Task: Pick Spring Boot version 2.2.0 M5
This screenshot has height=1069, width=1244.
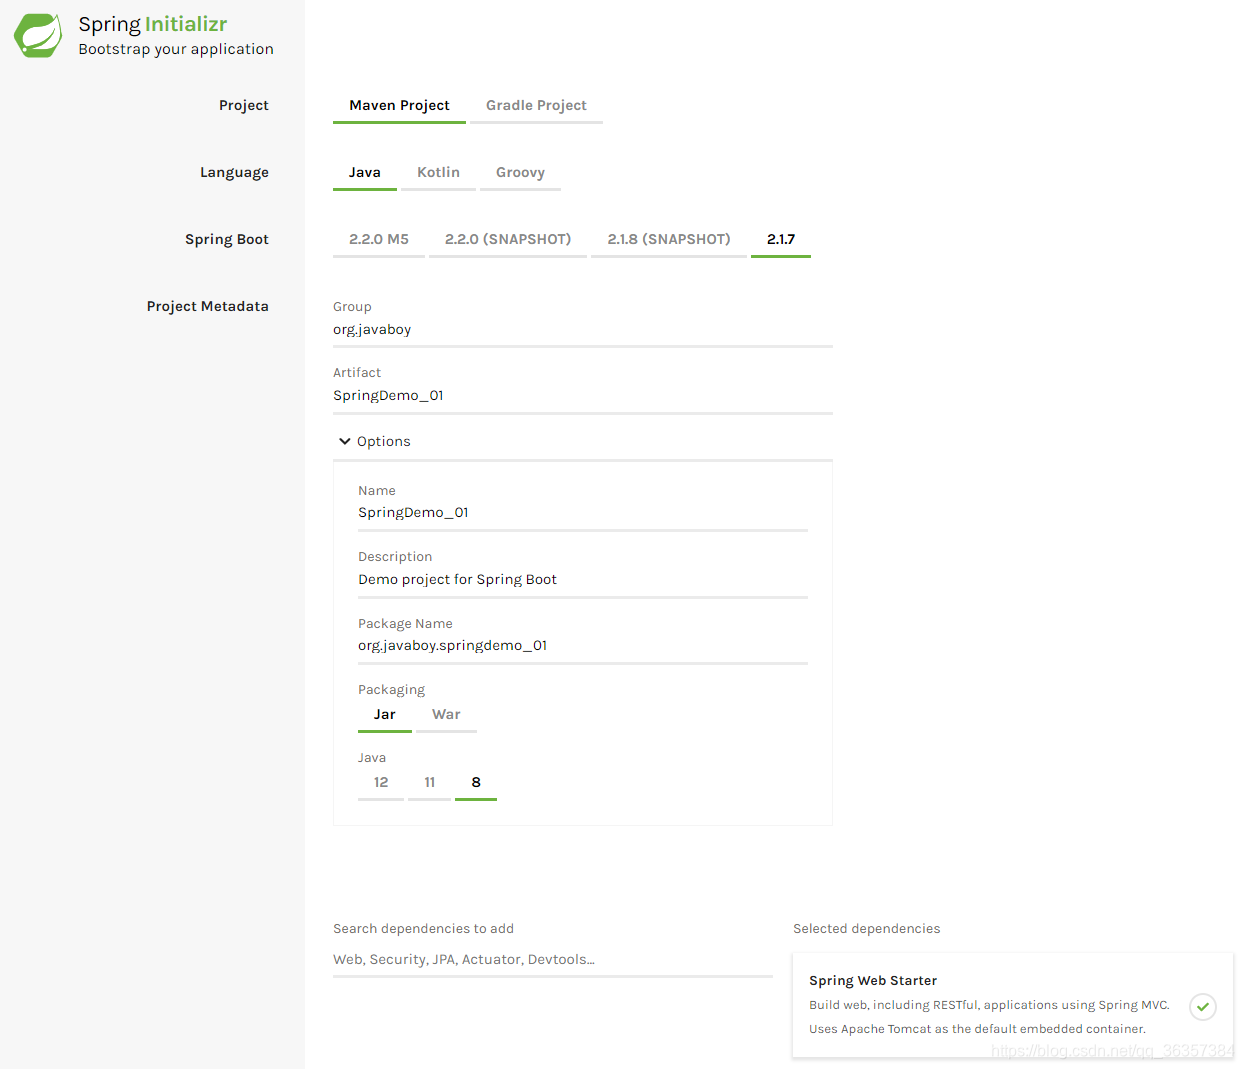Action: (379, 239)
